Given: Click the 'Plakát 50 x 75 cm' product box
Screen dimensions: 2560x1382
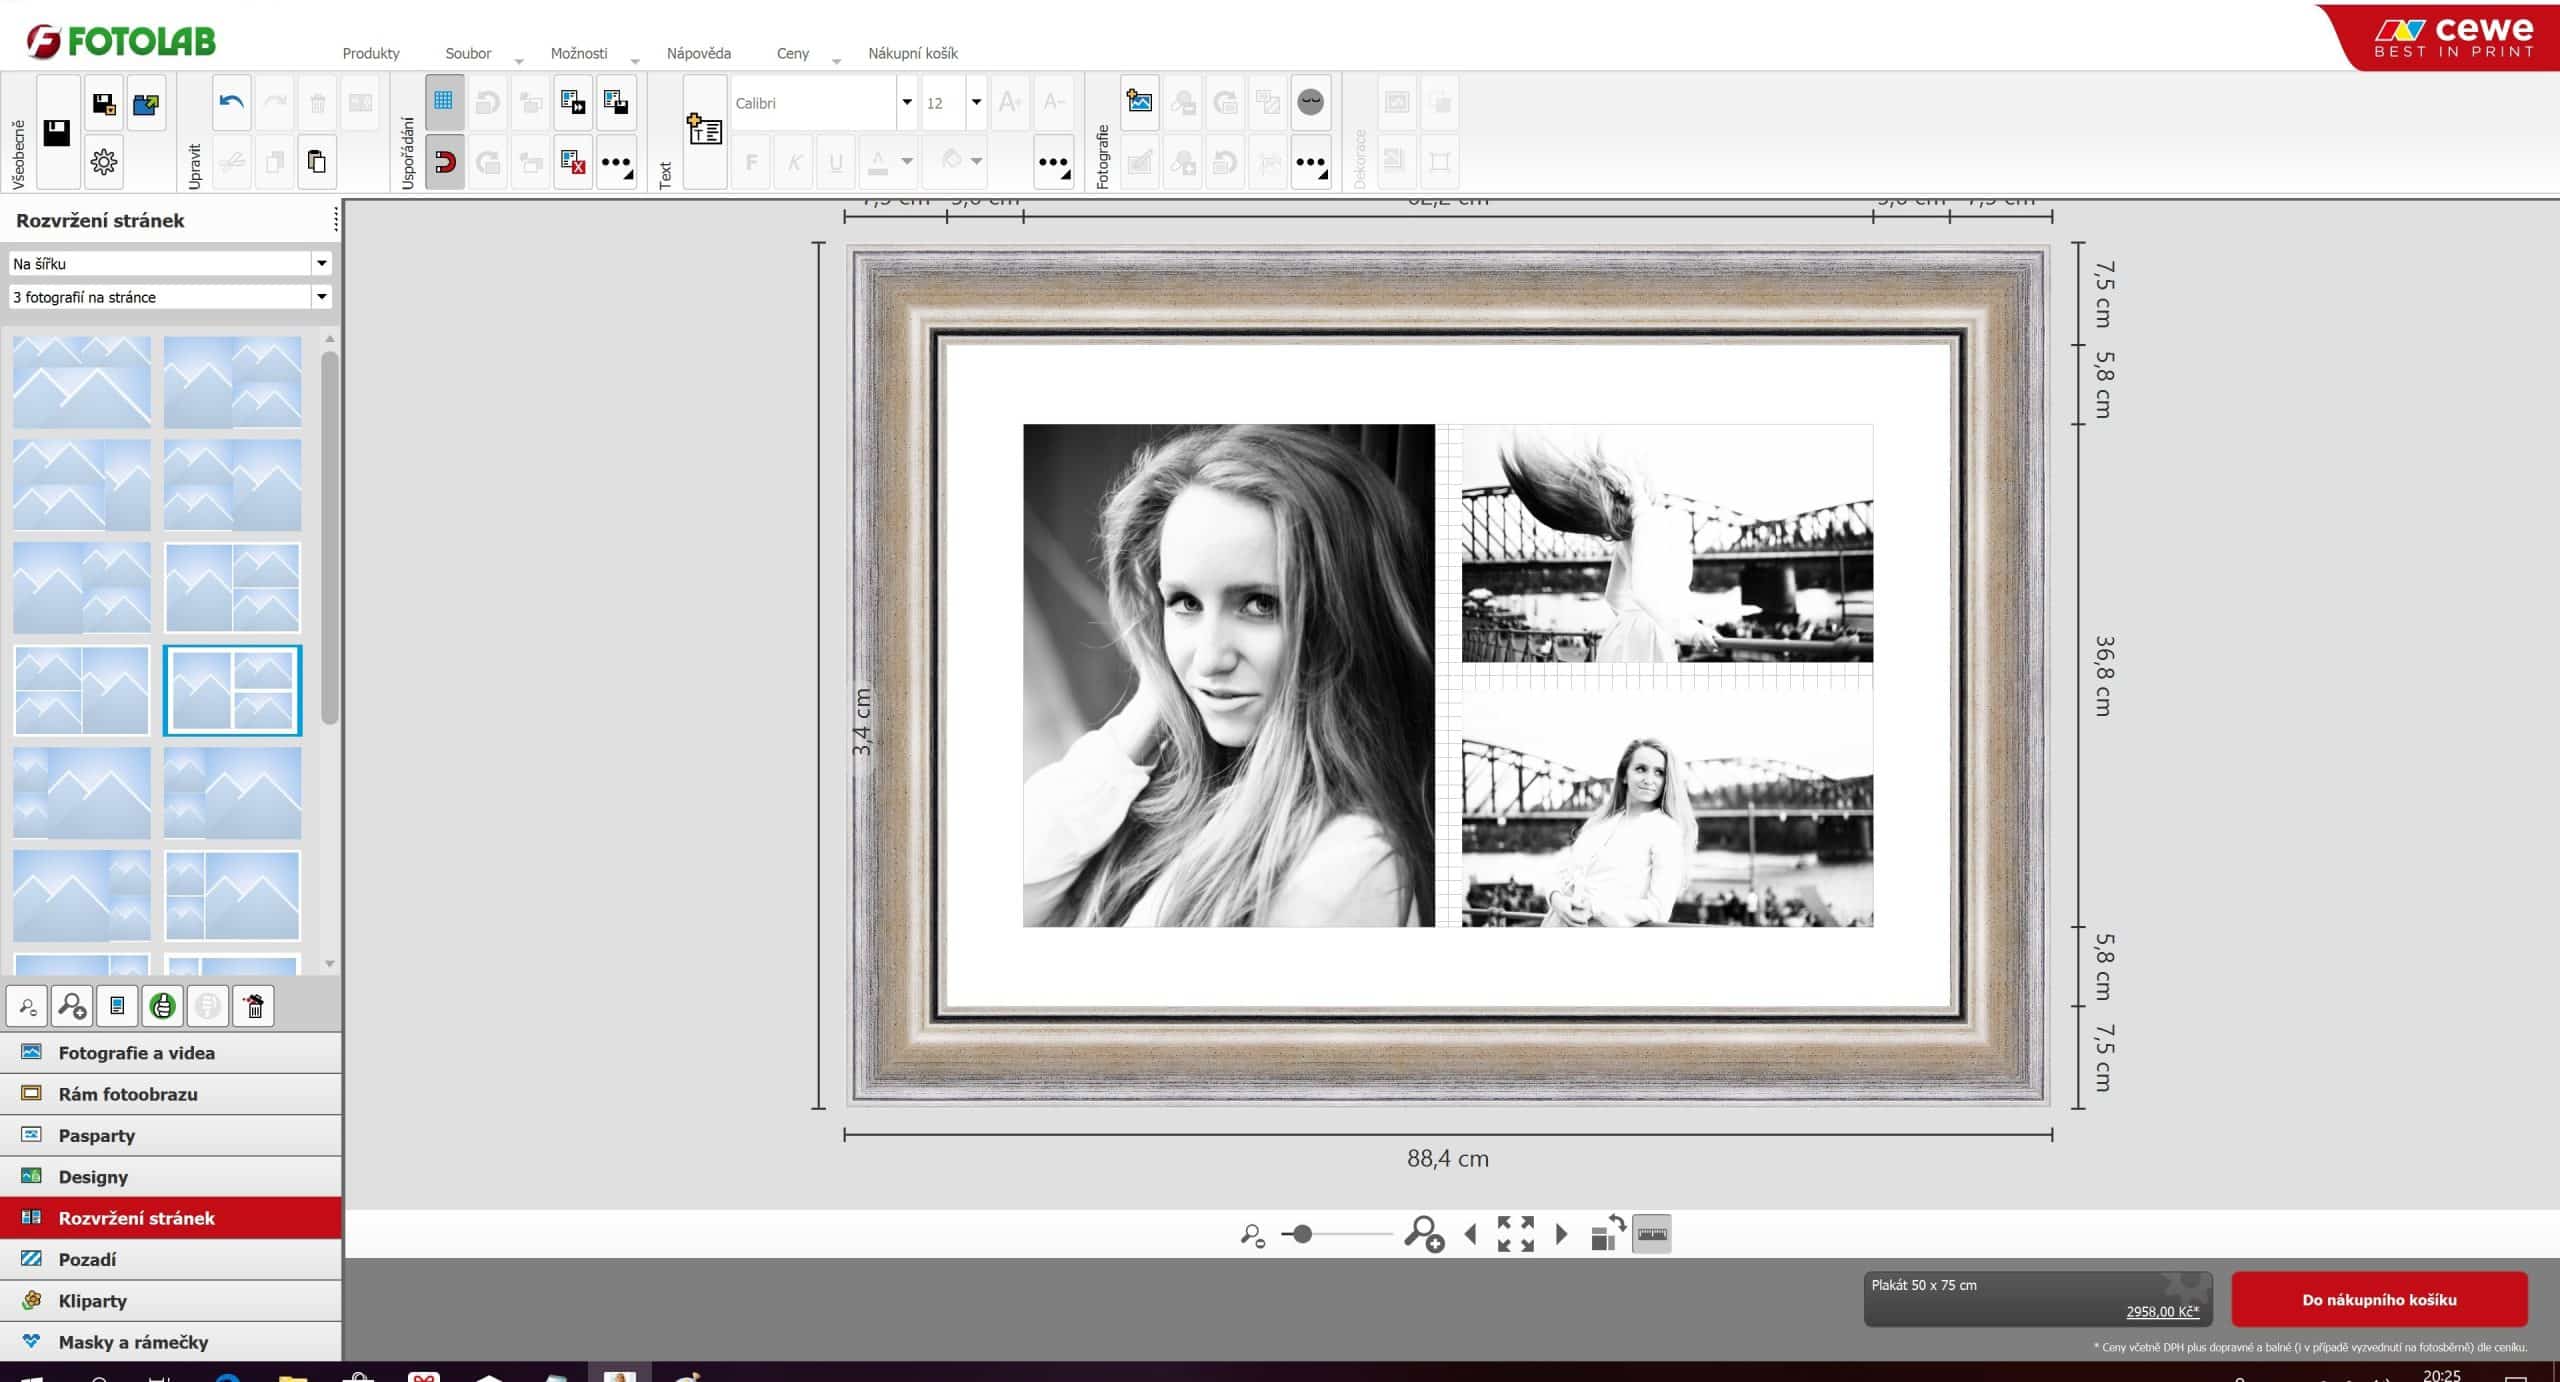Looking at the screenshot, I should (x=2038, y=1299).
